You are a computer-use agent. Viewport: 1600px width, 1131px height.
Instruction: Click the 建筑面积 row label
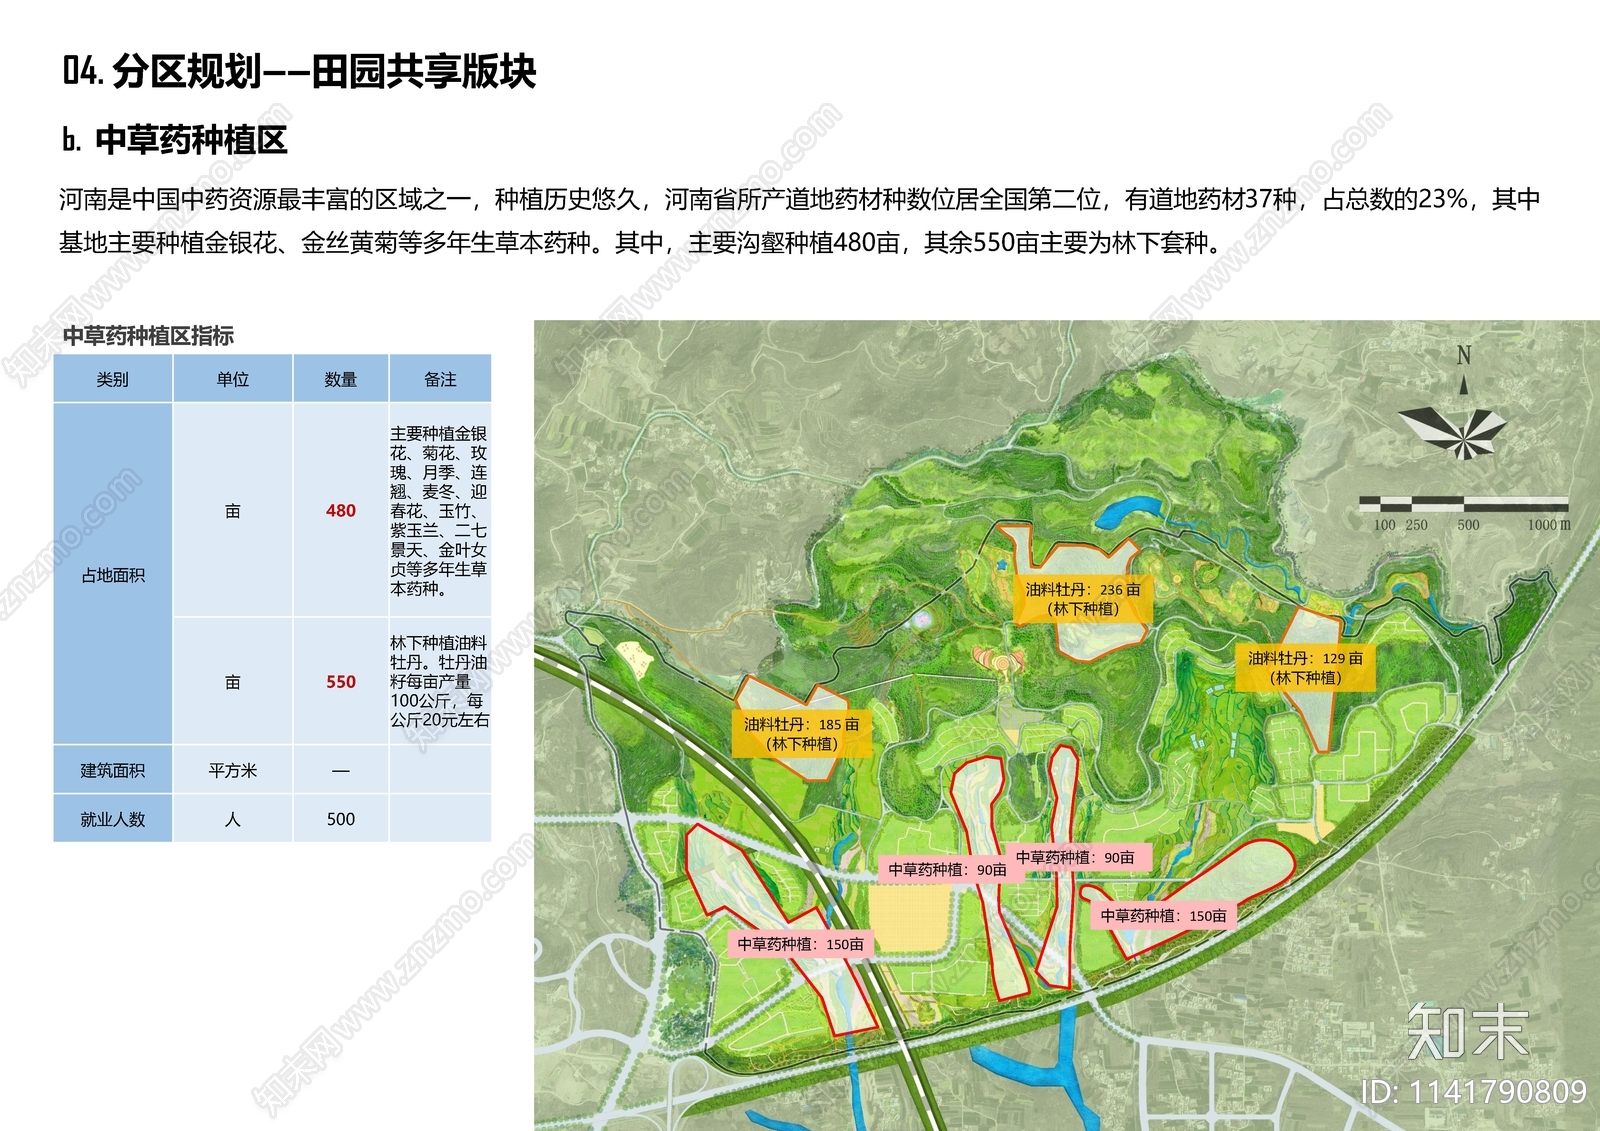click(x=113, y=770)
